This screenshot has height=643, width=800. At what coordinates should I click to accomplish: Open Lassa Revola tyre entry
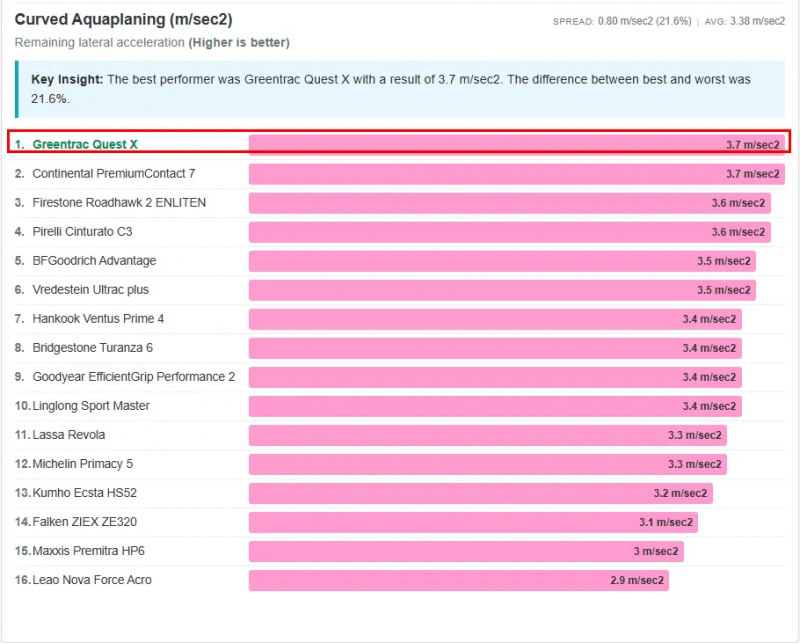coord(68,435)
